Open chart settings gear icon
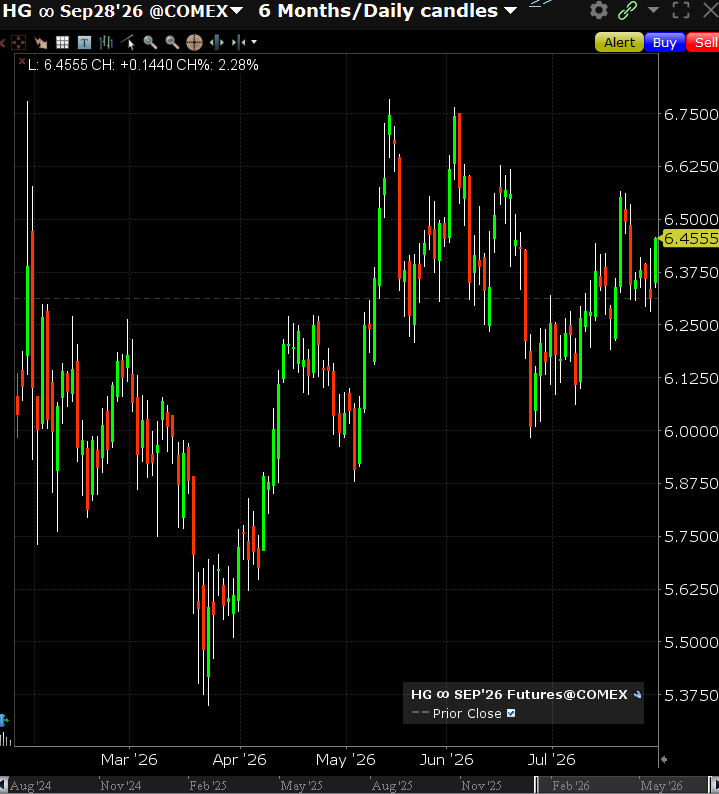Screen dimensions: 719x794 point(599,10)
